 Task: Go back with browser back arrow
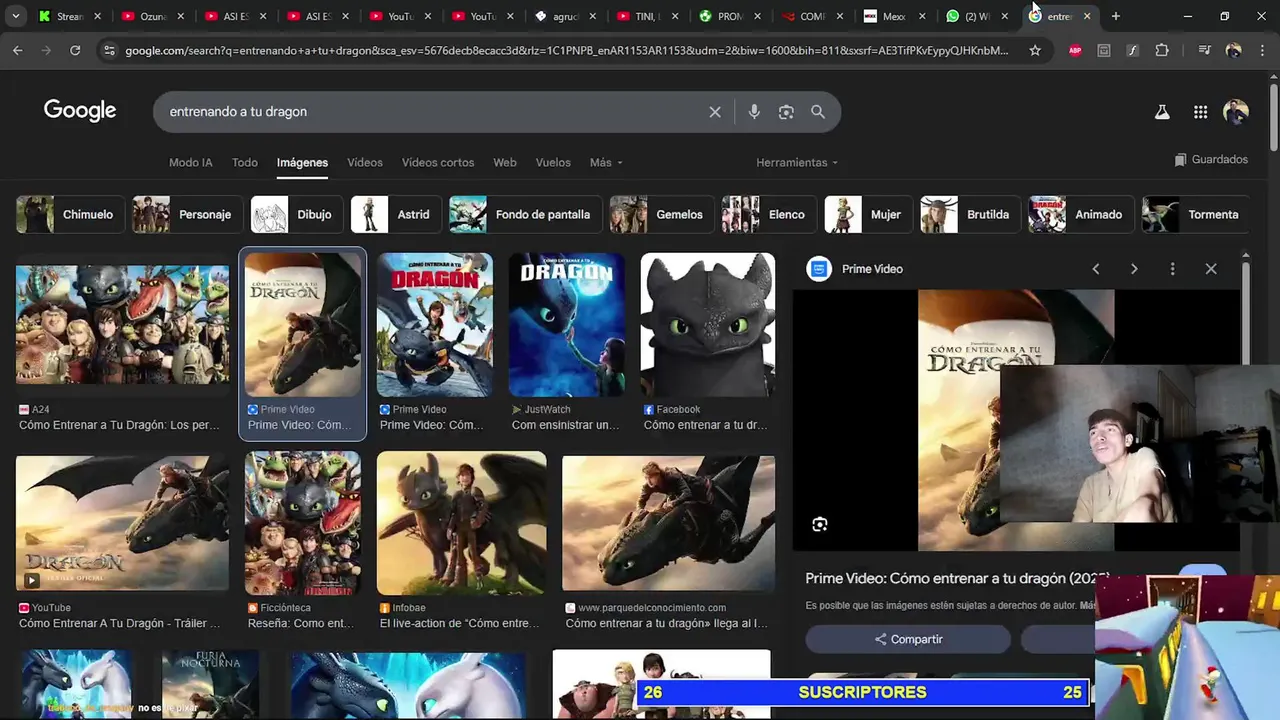click(18, 50)
